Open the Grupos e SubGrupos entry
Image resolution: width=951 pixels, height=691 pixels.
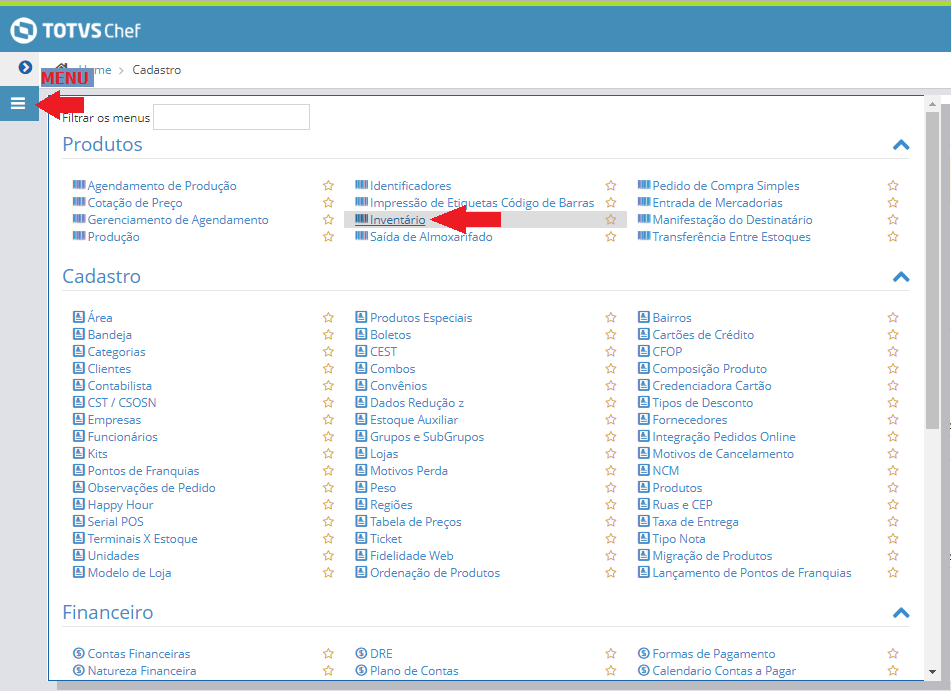click(427, 436)
